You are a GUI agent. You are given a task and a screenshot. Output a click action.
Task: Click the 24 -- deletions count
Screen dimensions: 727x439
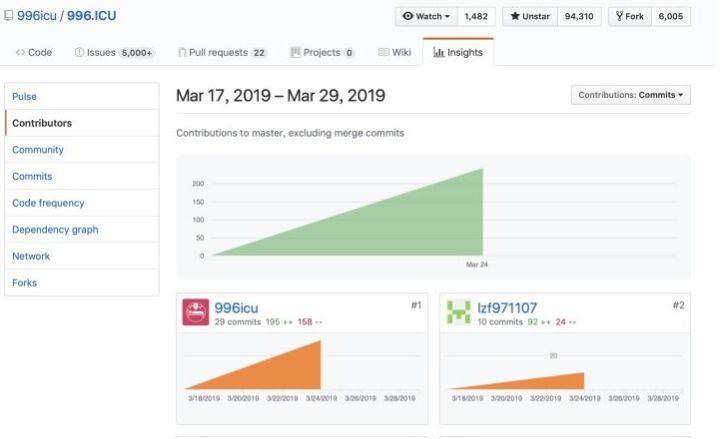tap(566, 322)
